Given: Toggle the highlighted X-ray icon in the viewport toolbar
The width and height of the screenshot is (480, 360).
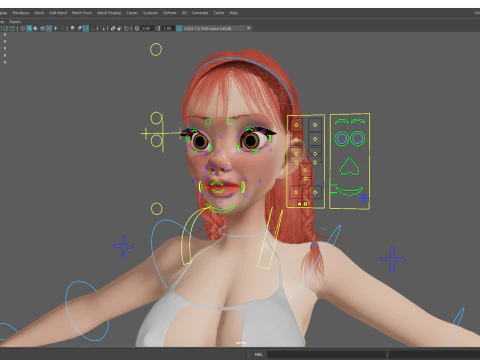Looking at the screenshot, I should [86, 28].
